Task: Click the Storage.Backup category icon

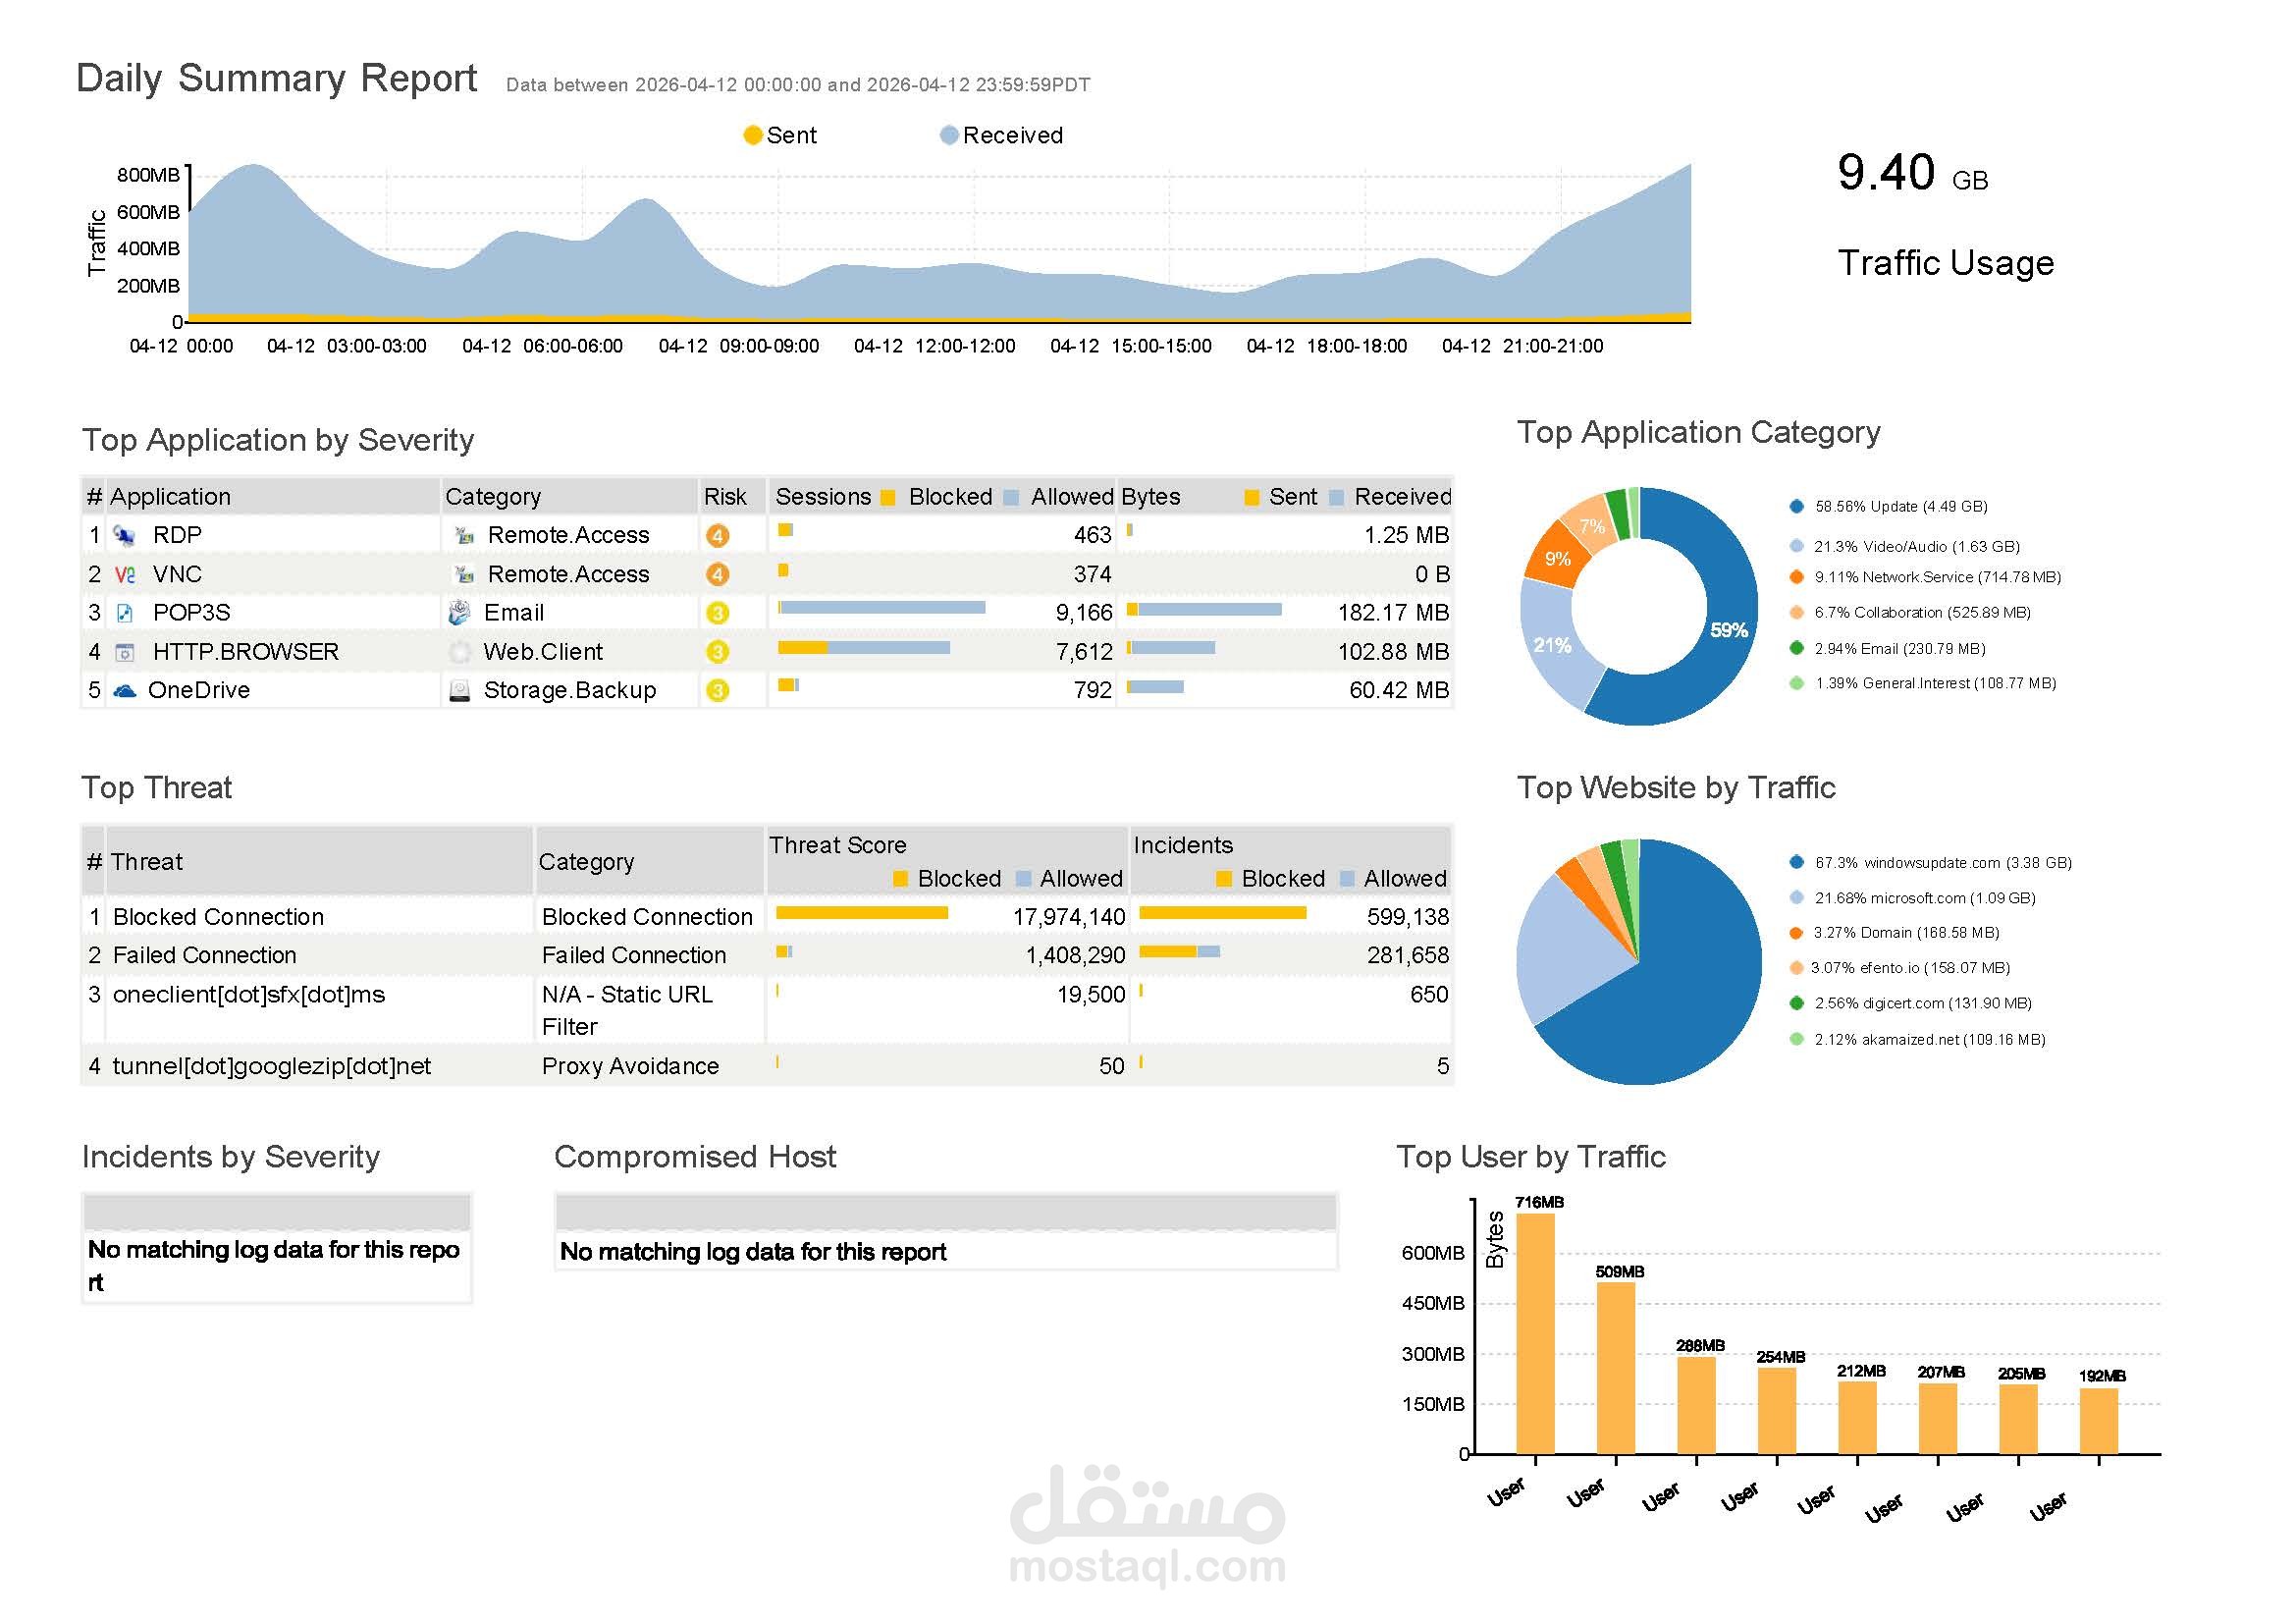Action: tap(459, 691)
